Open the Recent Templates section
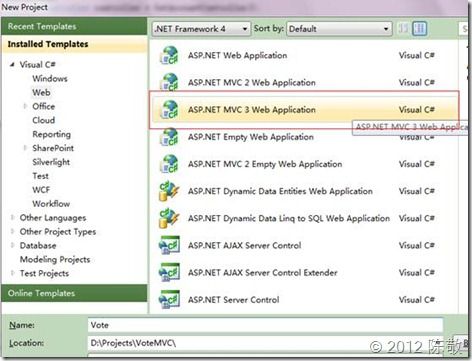 point(74,26)
